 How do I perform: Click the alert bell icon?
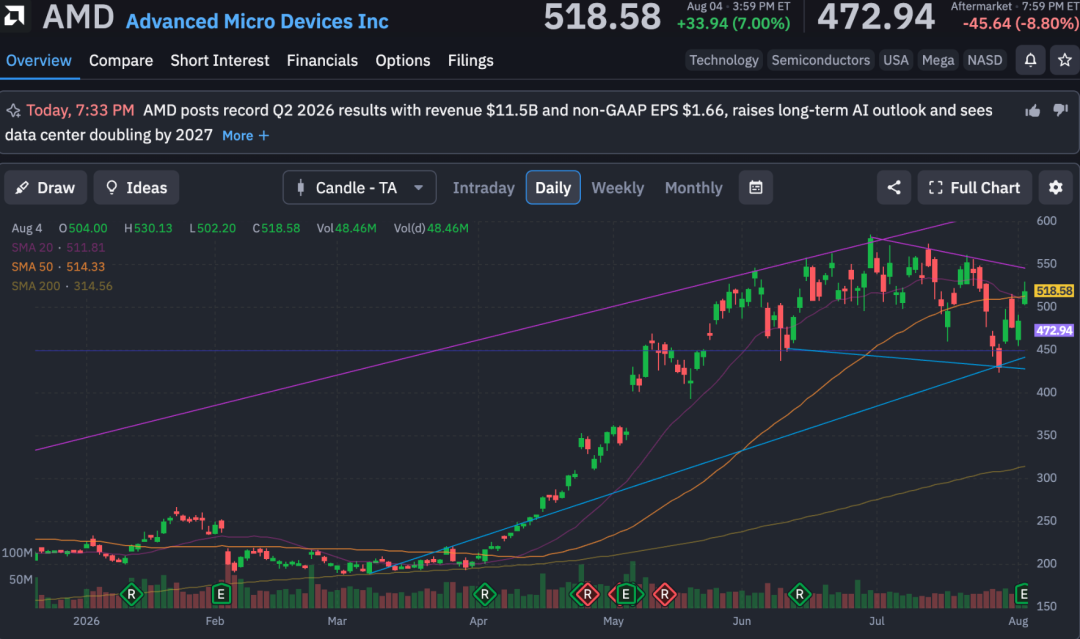(1030, 61)
